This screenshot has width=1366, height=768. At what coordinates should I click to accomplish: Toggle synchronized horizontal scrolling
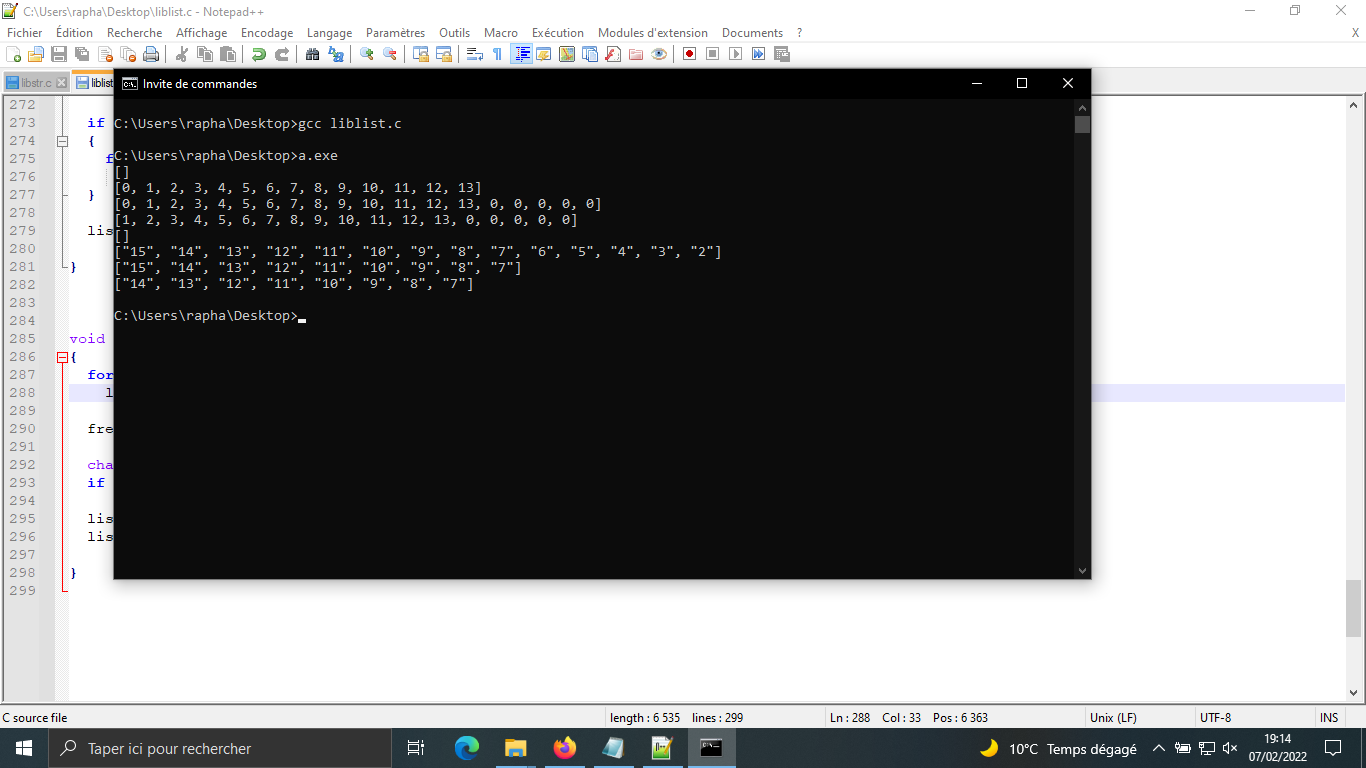point(444,54)
